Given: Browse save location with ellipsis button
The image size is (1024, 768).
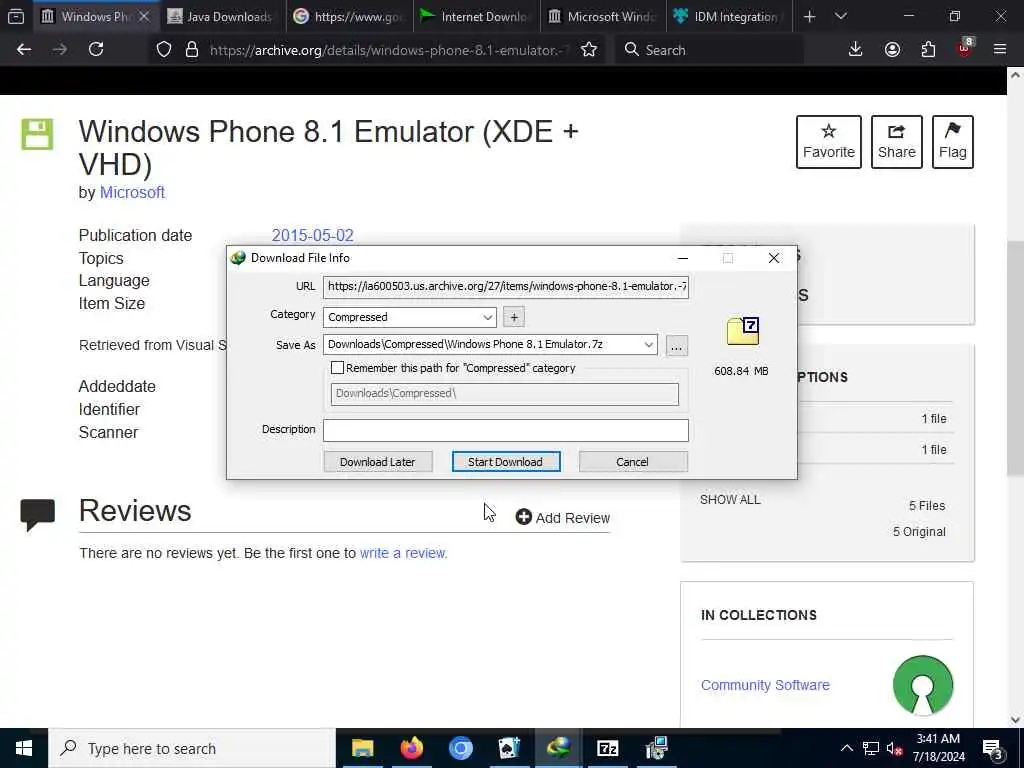Looking at the screenshot, I should [x=677, y=345].
